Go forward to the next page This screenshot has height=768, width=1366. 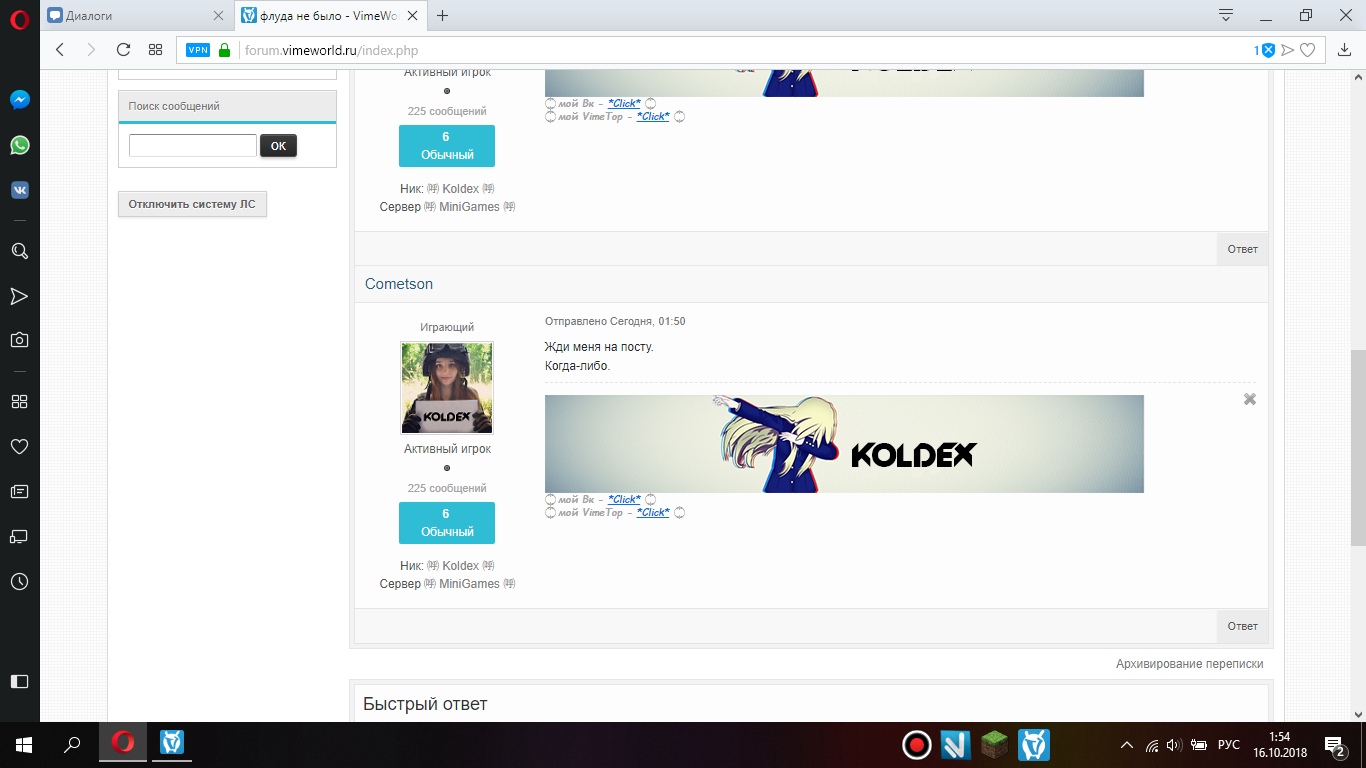point(91,49)
